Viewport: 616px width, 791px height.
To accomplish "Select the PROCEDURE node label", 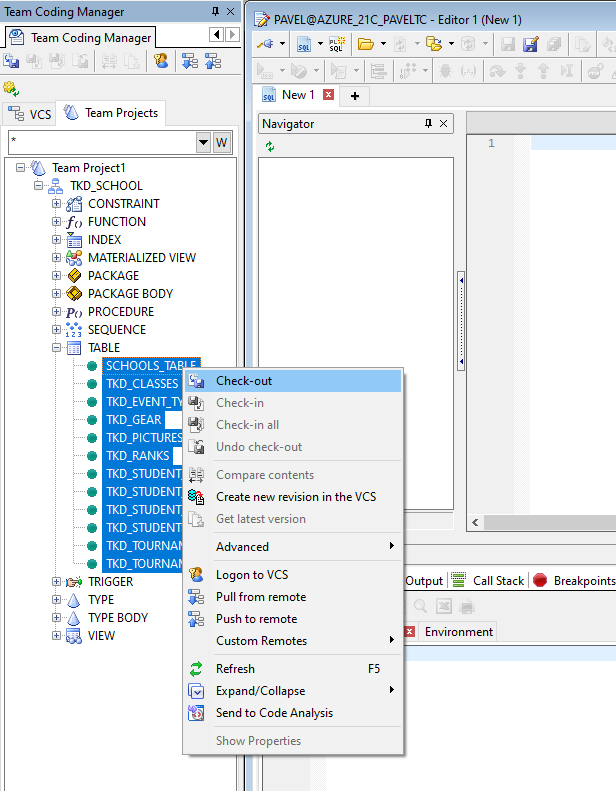I will point(121,312).
